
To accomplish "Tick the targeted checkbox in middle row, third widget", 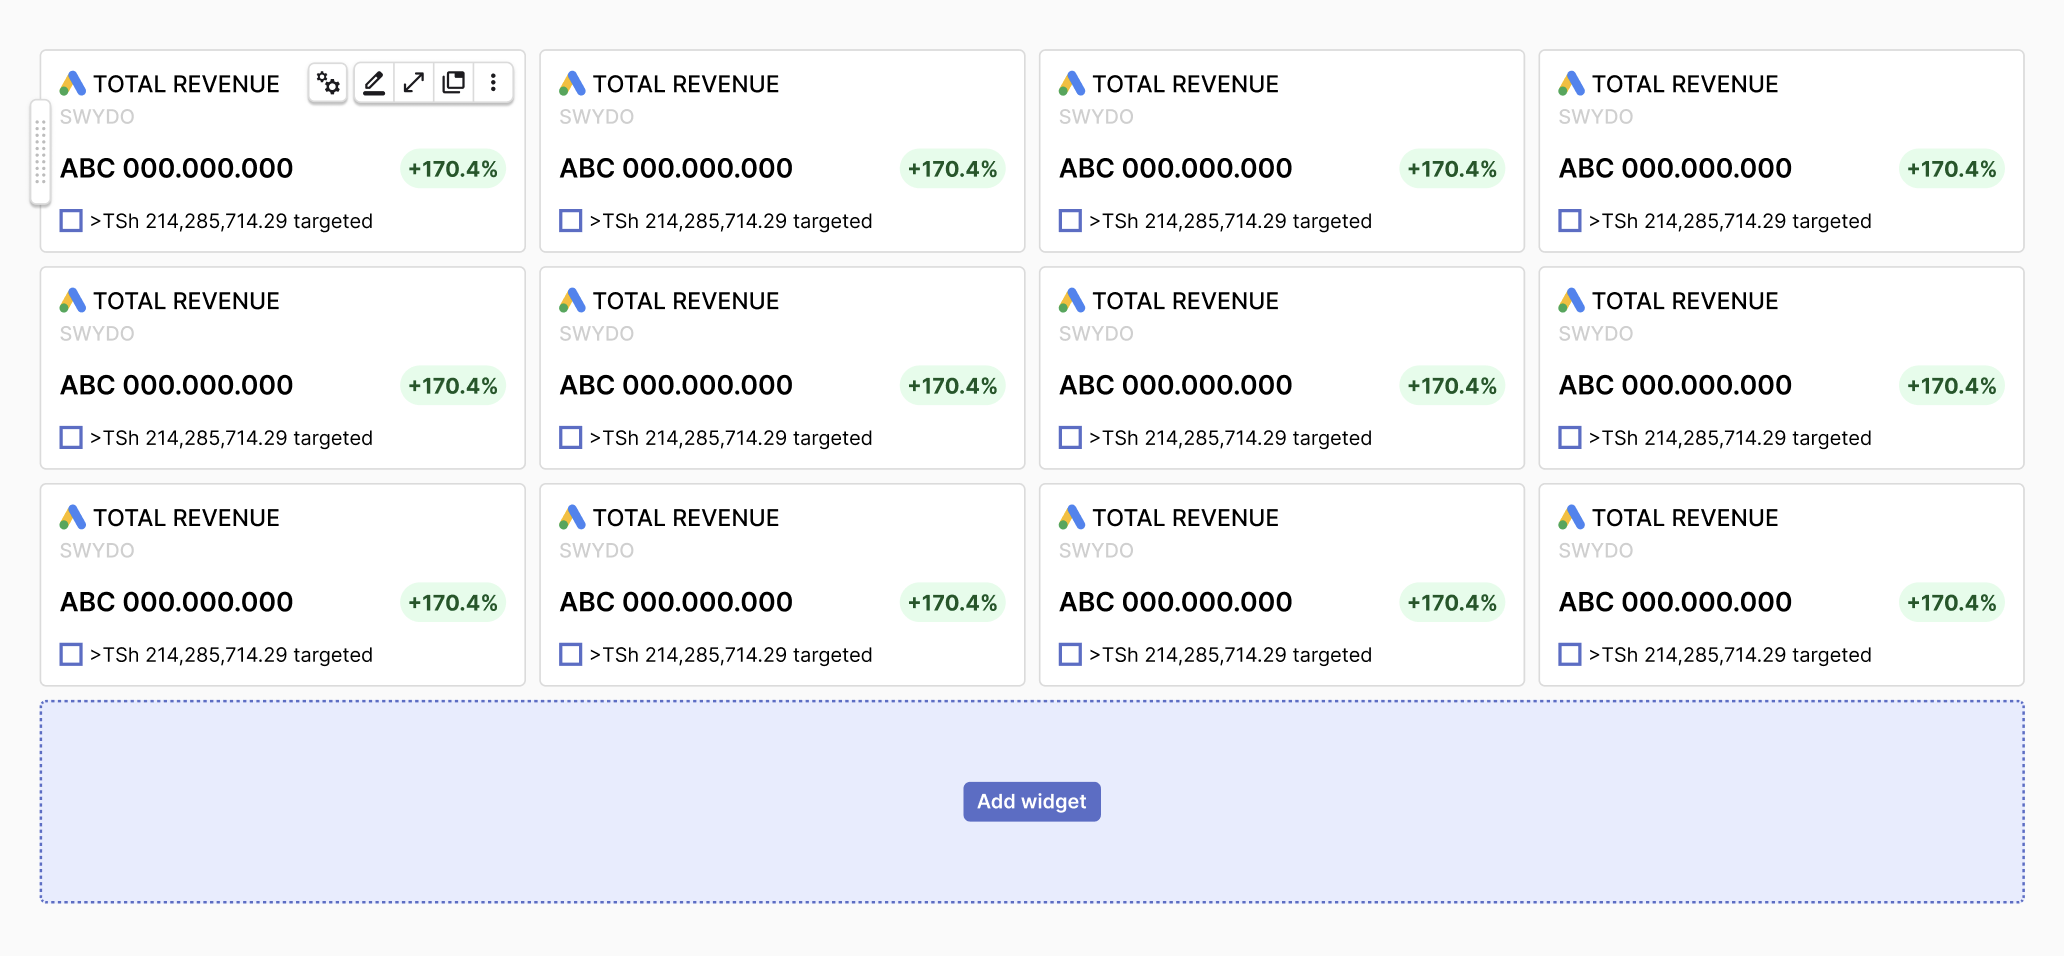I will point(1071,437).
